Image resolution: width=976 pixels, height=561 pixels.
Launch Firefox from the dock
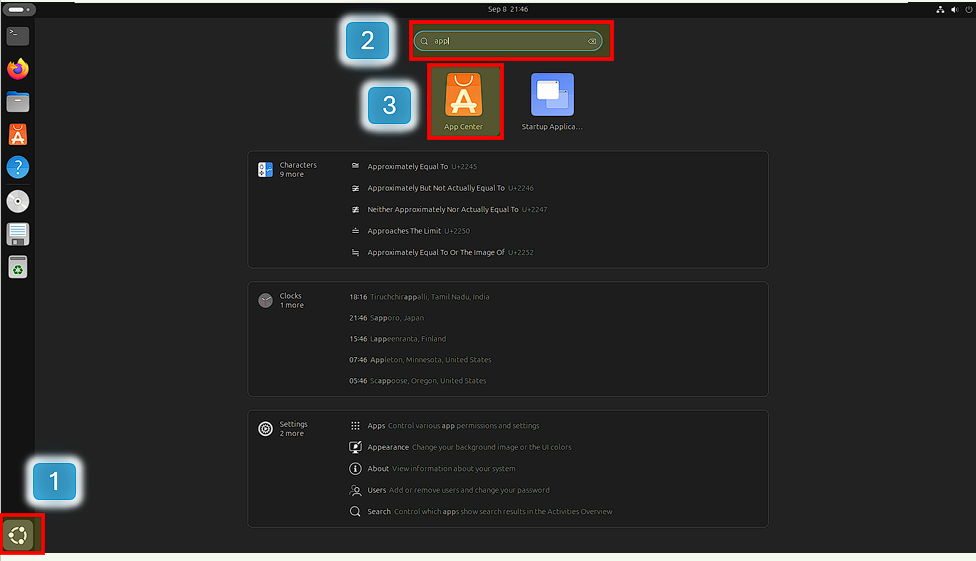(17, 68)
